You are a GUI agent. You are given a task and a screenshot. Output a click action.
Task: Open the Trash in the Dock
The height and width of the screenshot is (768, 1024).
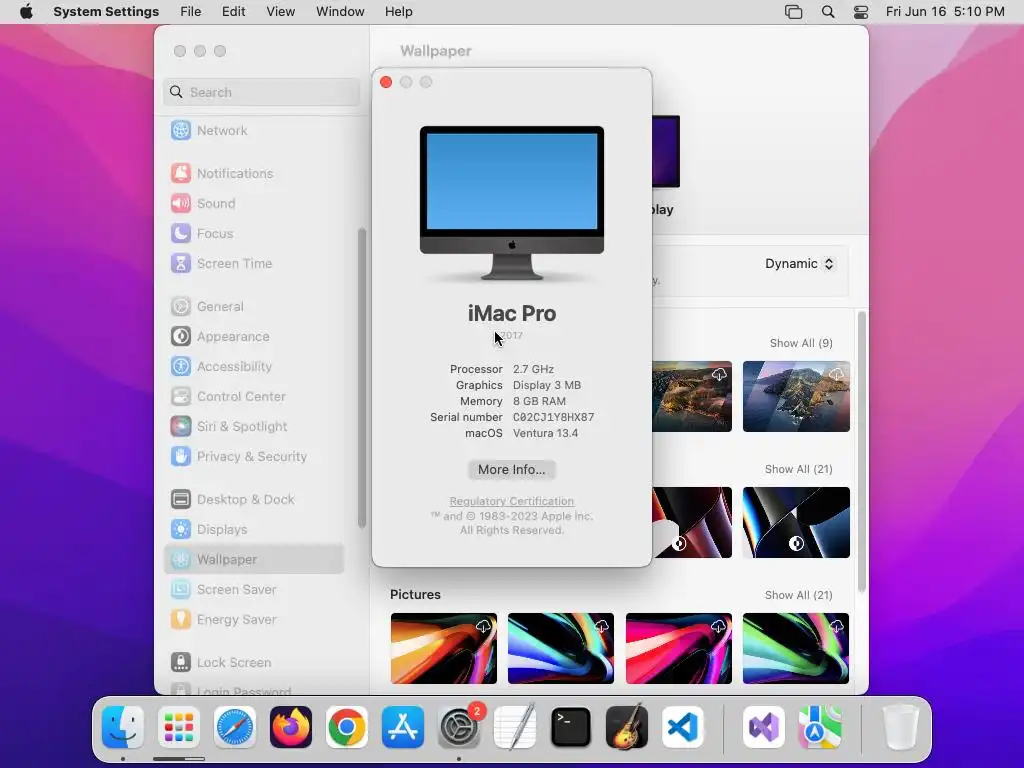(901, 727)
